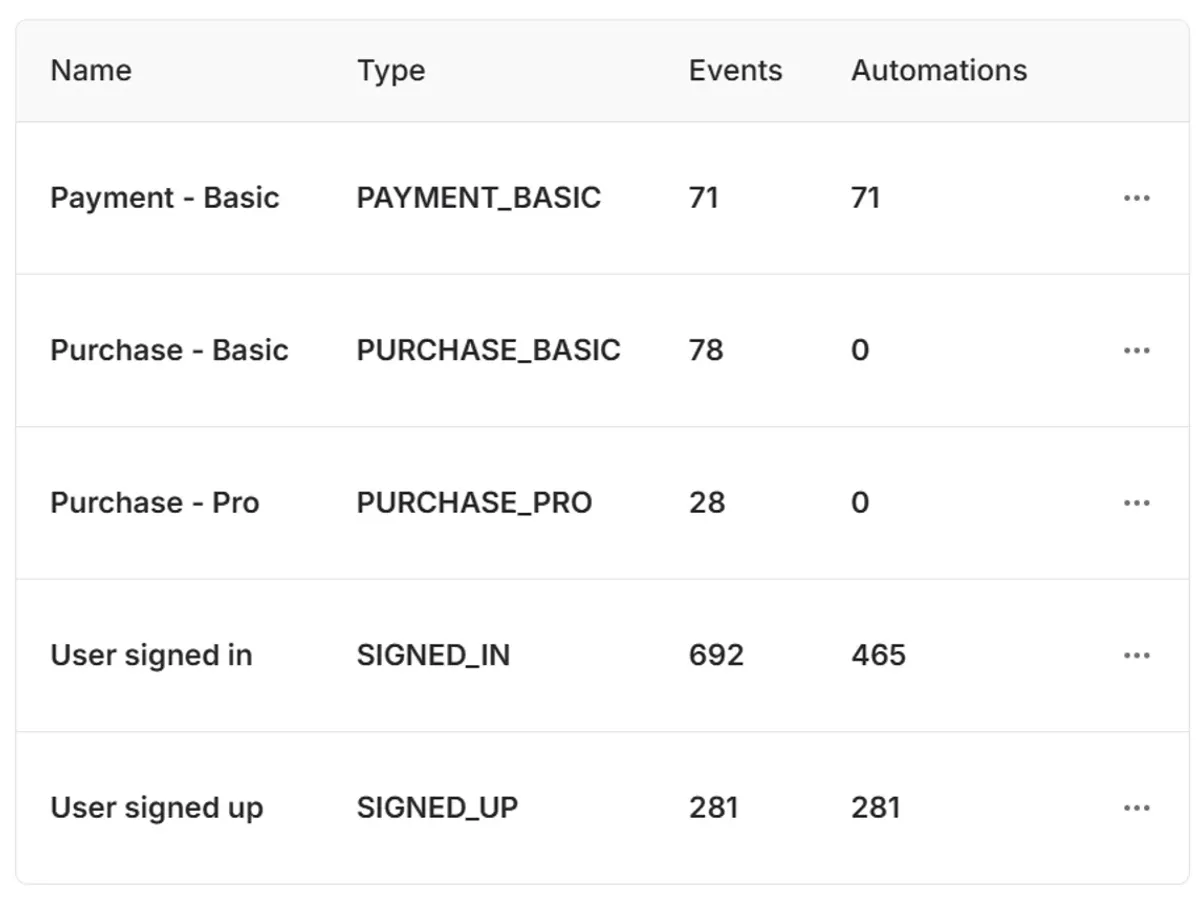Open the User signed in event
Screen dimensions: 1200x900
151,656
